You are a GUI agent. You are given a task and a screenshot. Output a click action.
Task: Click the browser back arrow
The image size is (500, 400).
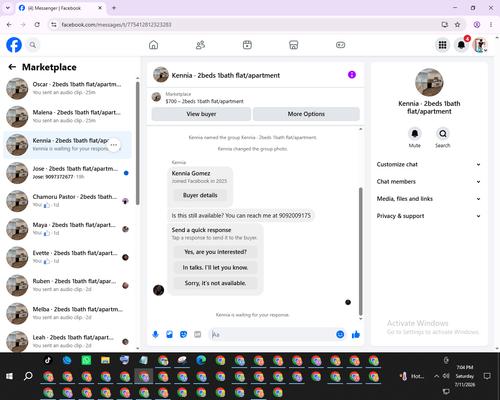[x=9, y=25]
